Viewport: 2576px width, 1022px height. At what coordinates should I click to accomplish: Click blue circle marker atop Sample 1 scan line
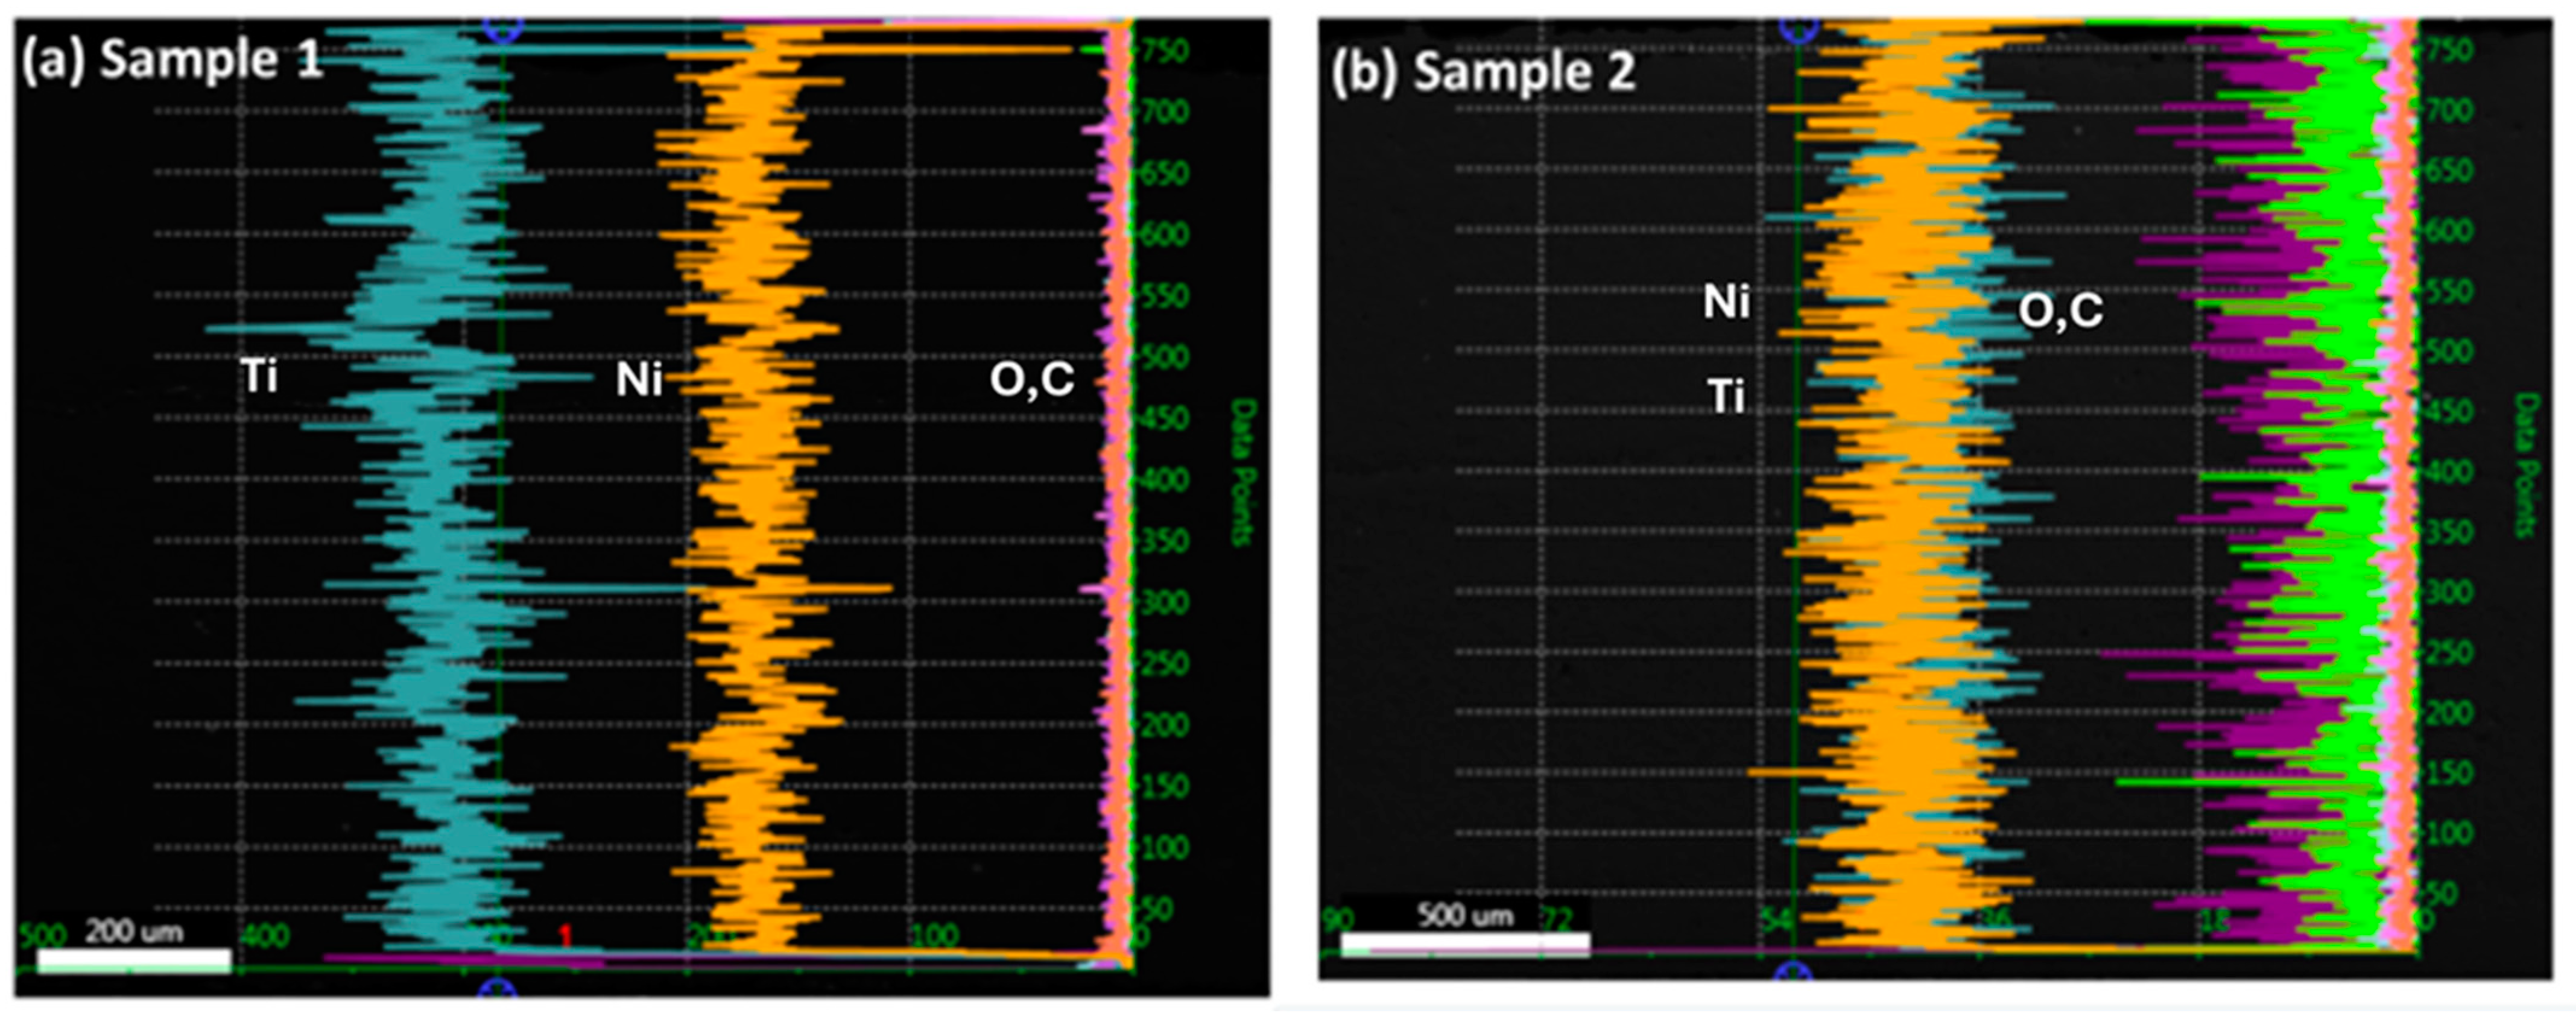pyautogui.click(x=503, y=28)
